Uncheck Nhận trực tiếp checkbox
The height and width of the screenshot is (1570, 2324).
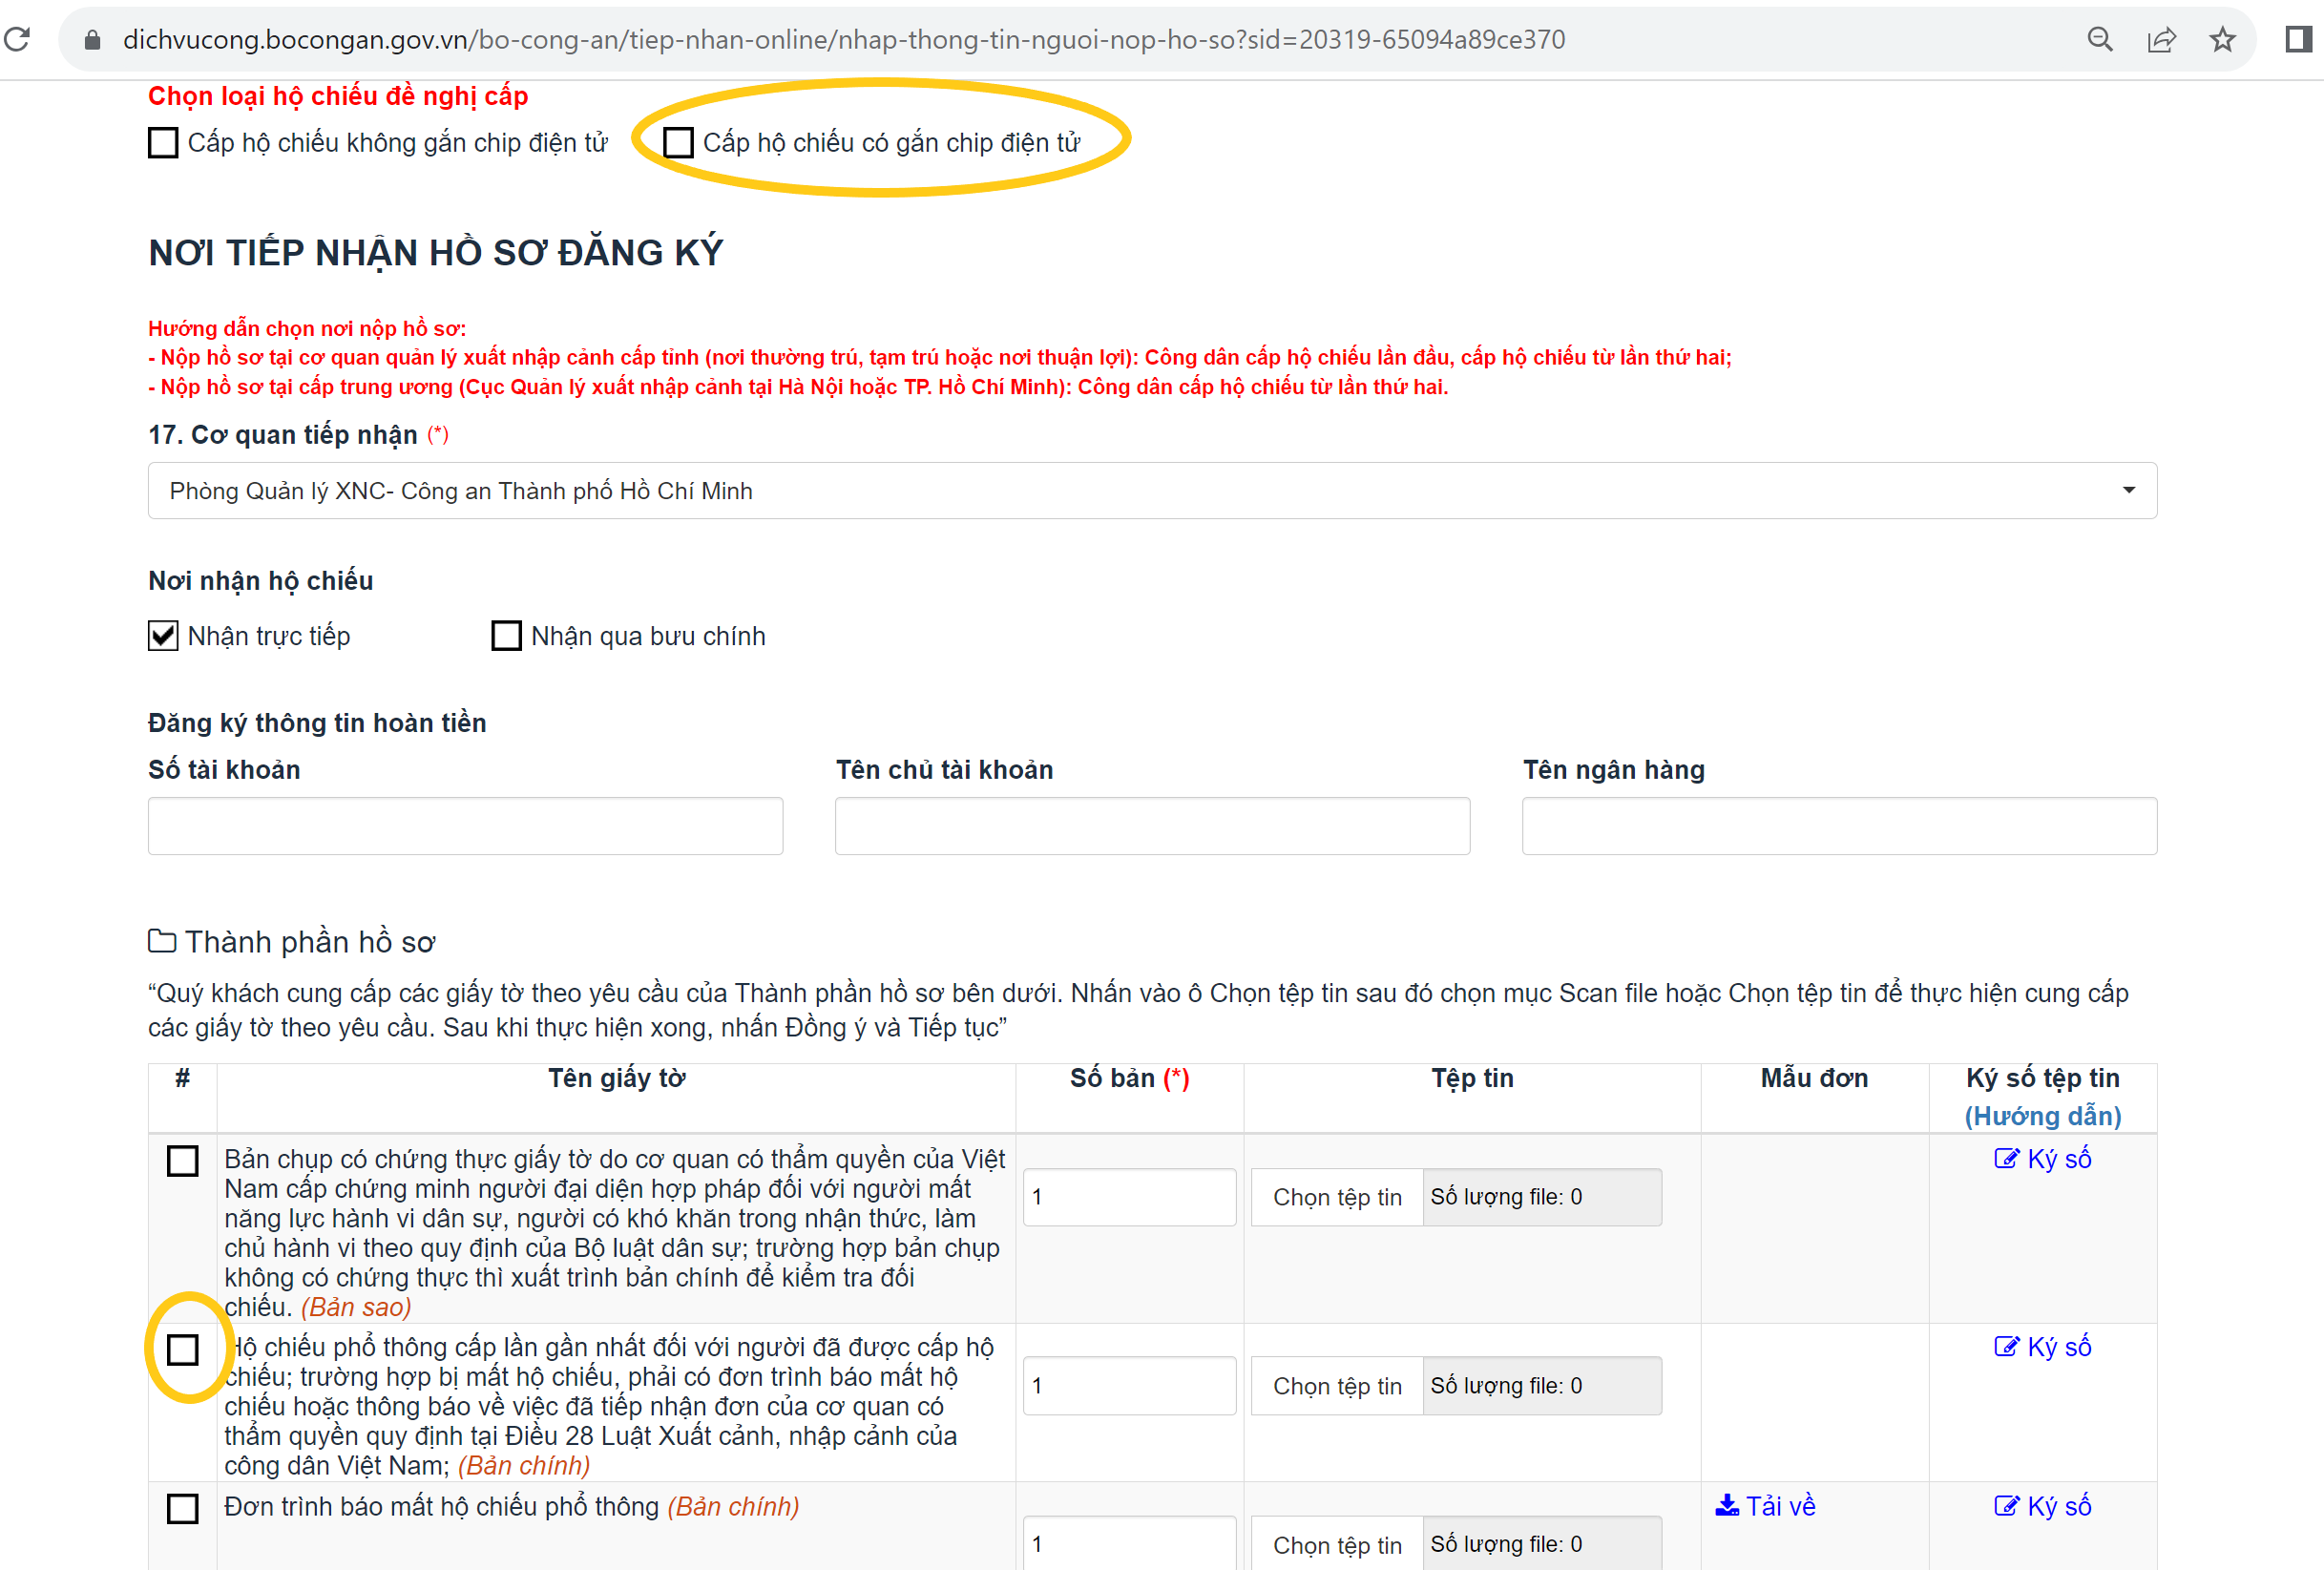click(x=163, y=636)
